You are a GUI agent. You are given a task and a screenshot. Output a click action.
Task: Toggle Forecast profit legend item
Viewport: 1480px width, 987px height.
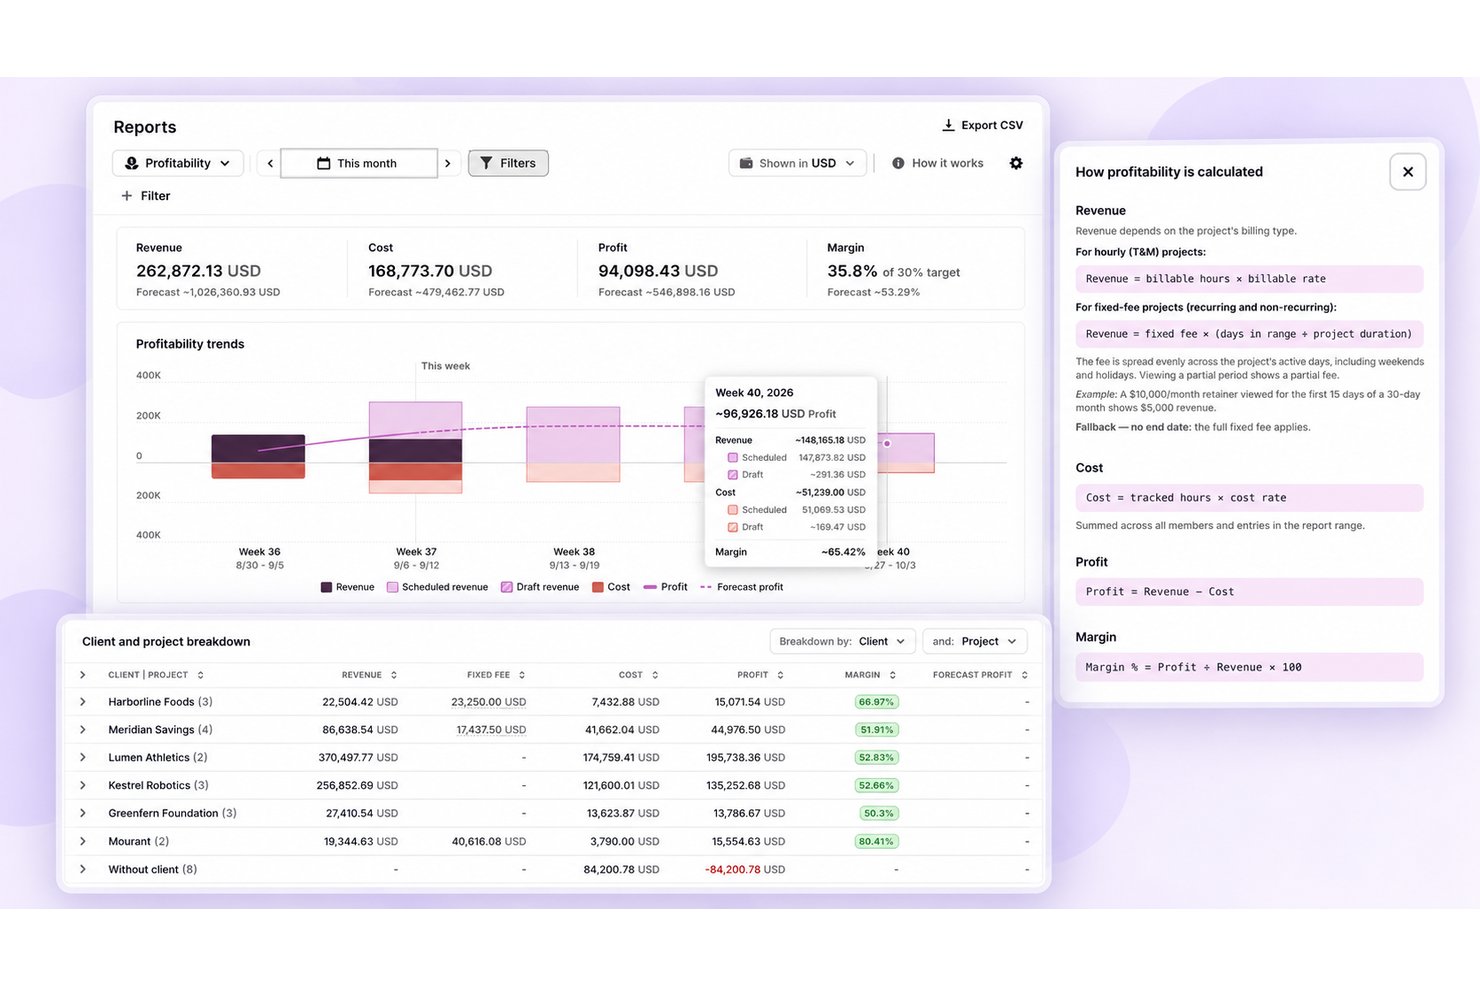742,587
